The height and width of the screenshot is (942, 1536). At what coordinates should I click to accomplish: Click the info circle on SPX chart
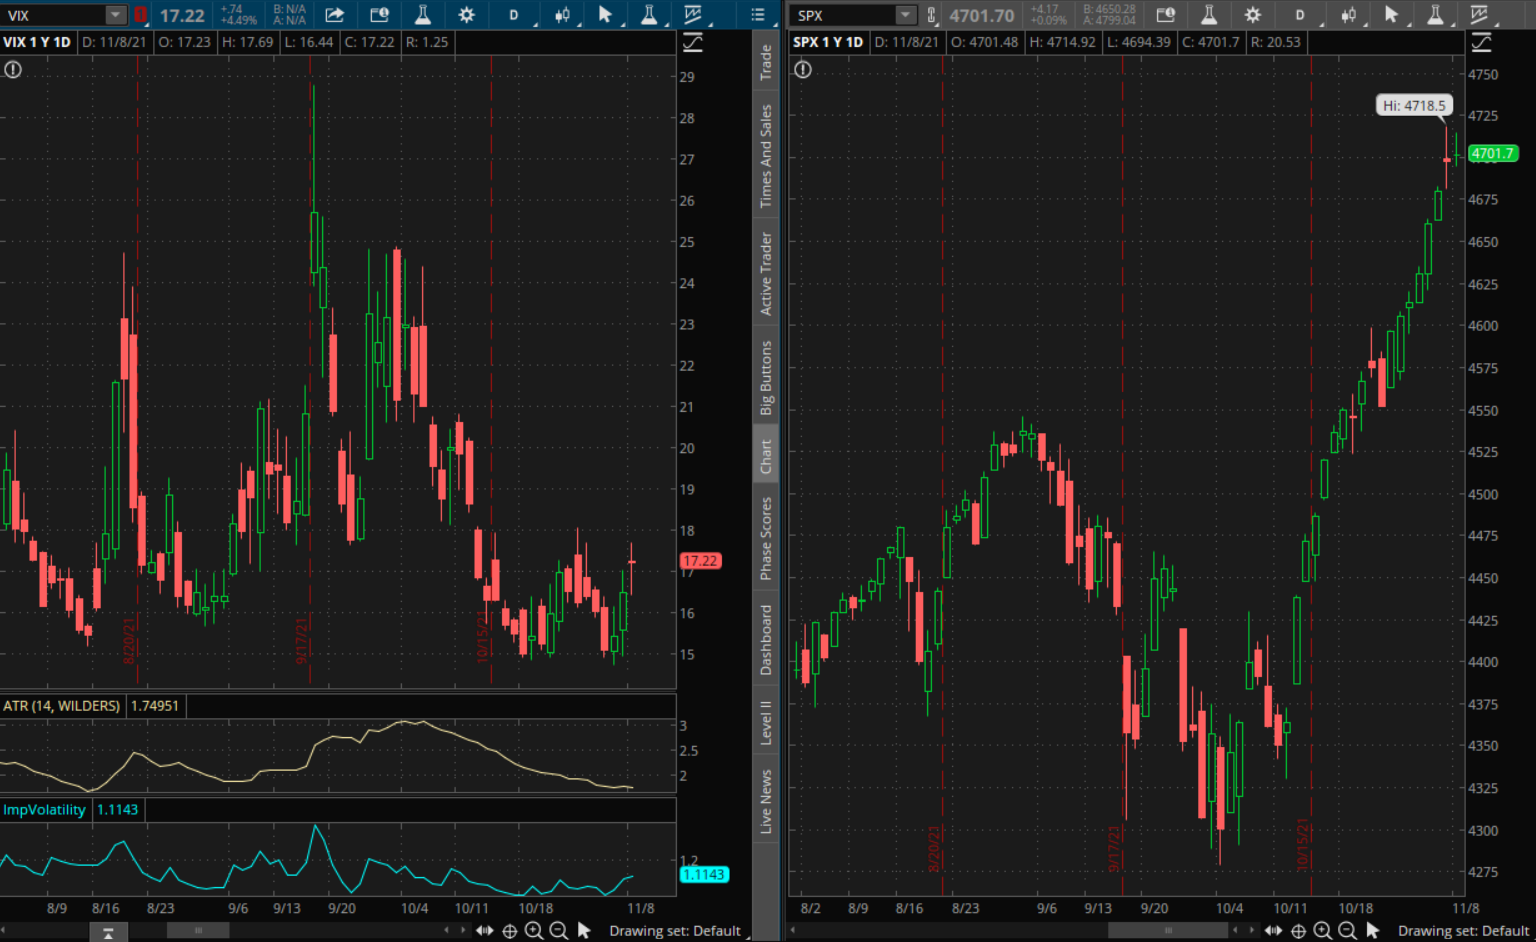[803, 70]
